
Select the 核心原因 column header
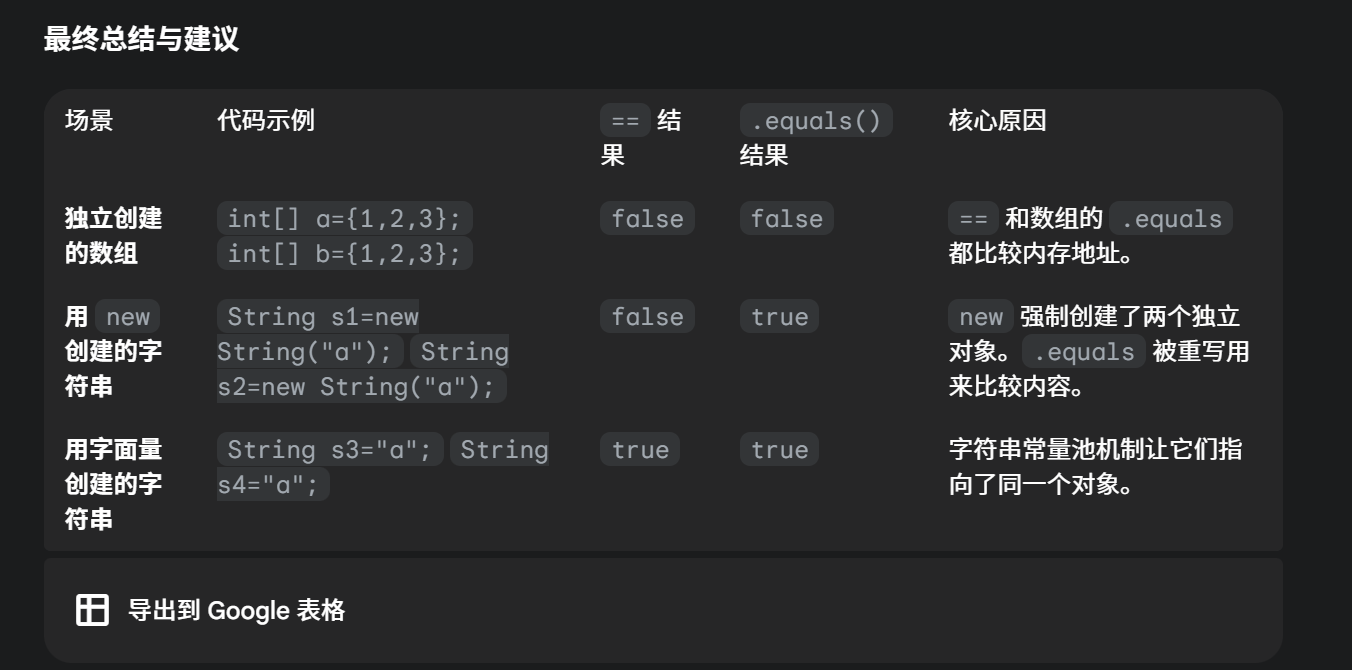coord(997,121)
